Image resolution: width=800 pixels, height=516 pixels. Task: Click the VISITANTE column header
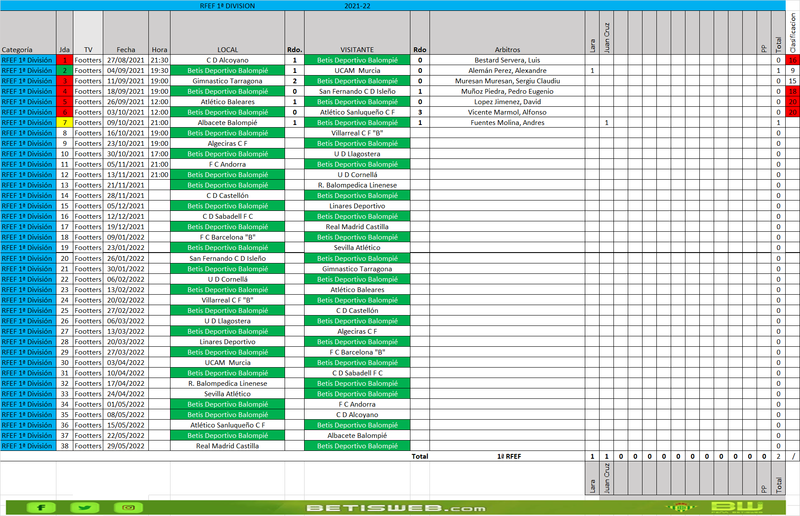(357, 33)
